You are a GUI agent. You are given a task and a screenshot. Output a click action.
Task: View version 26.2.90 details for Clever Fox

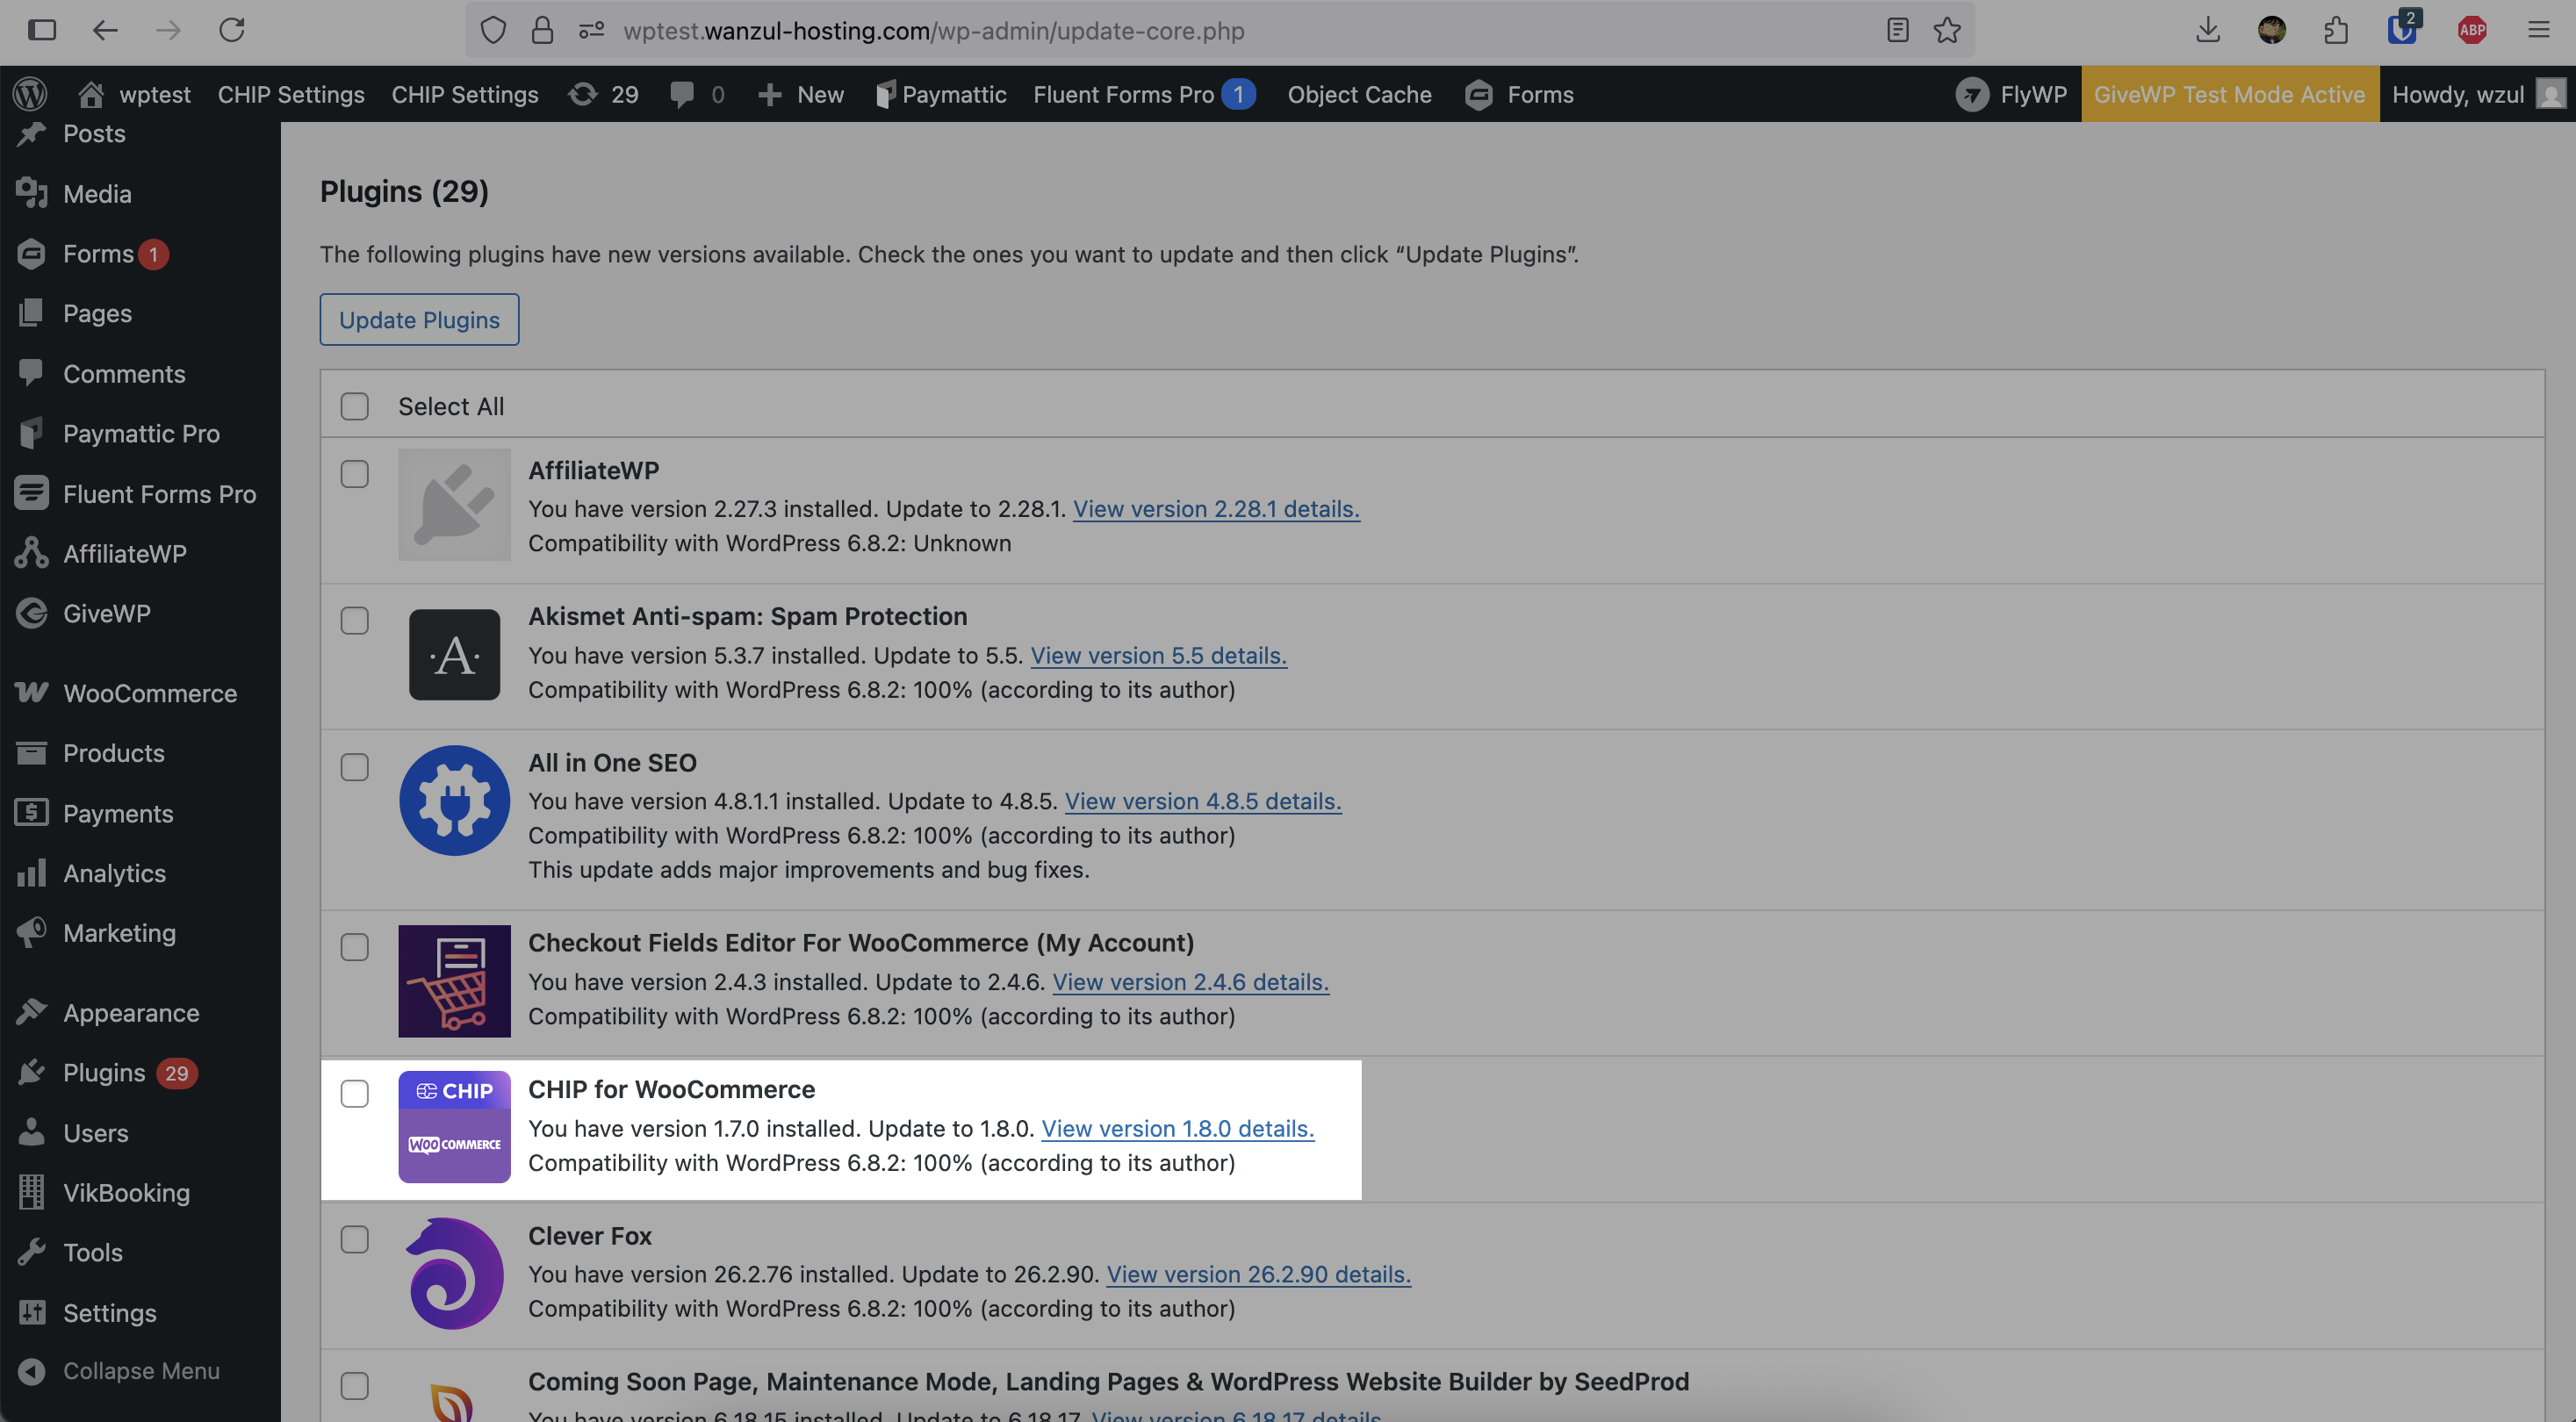pos(1258,1274)
